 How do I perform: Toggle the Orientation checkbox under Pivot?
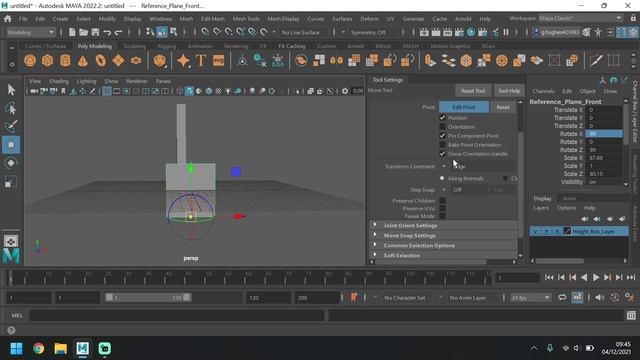[x=442, y=127]
